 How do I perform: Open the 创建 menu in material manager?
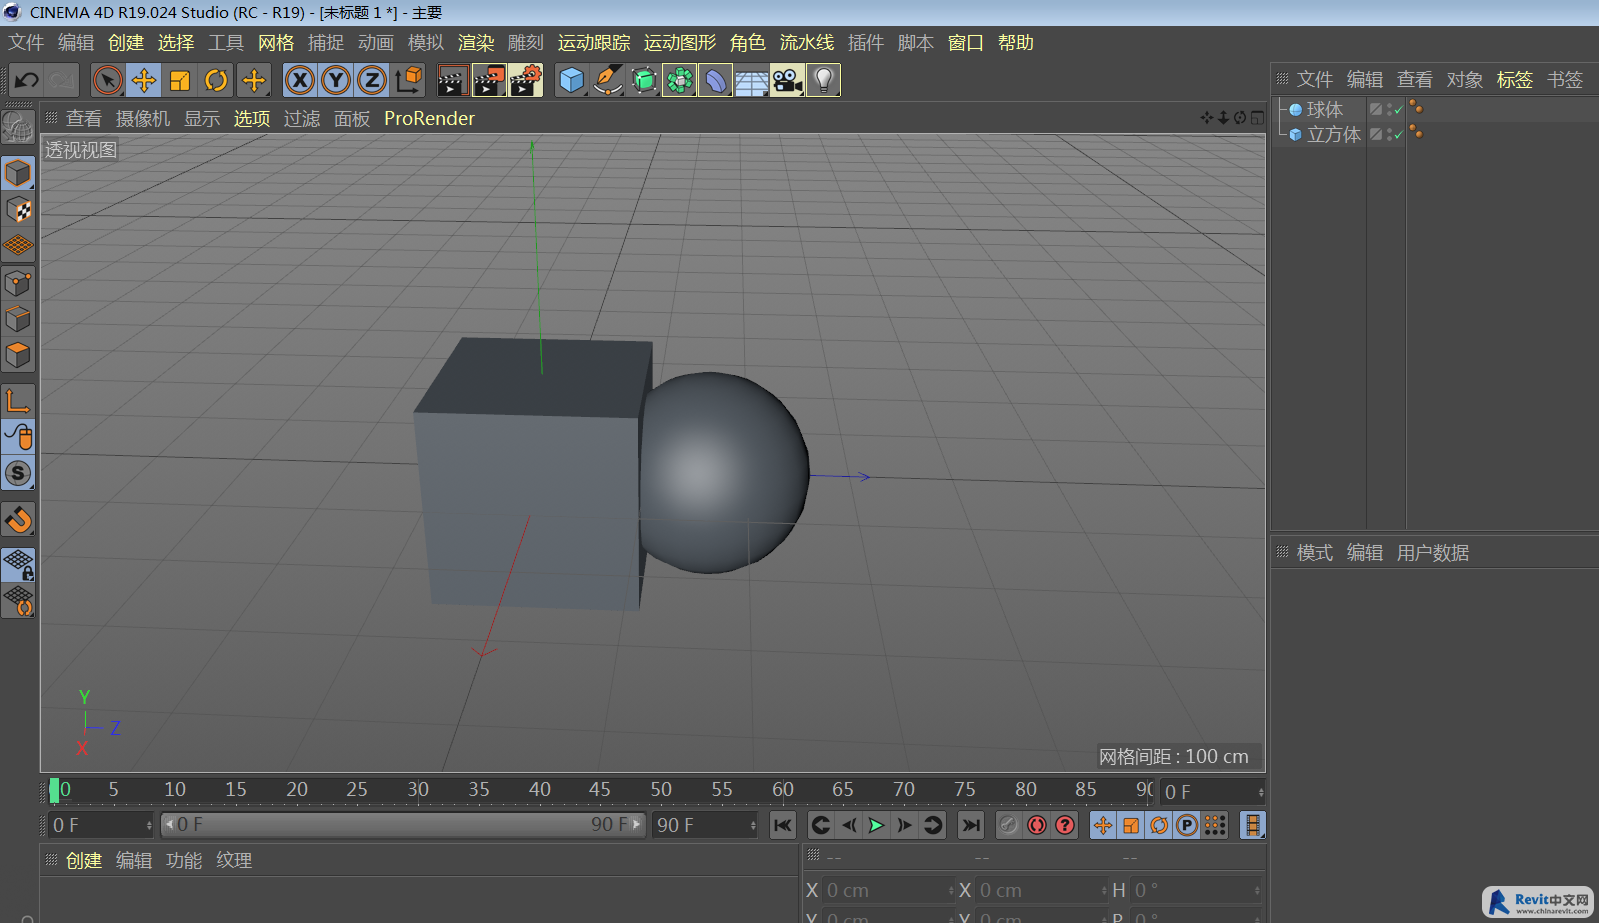tap(84, 860)
